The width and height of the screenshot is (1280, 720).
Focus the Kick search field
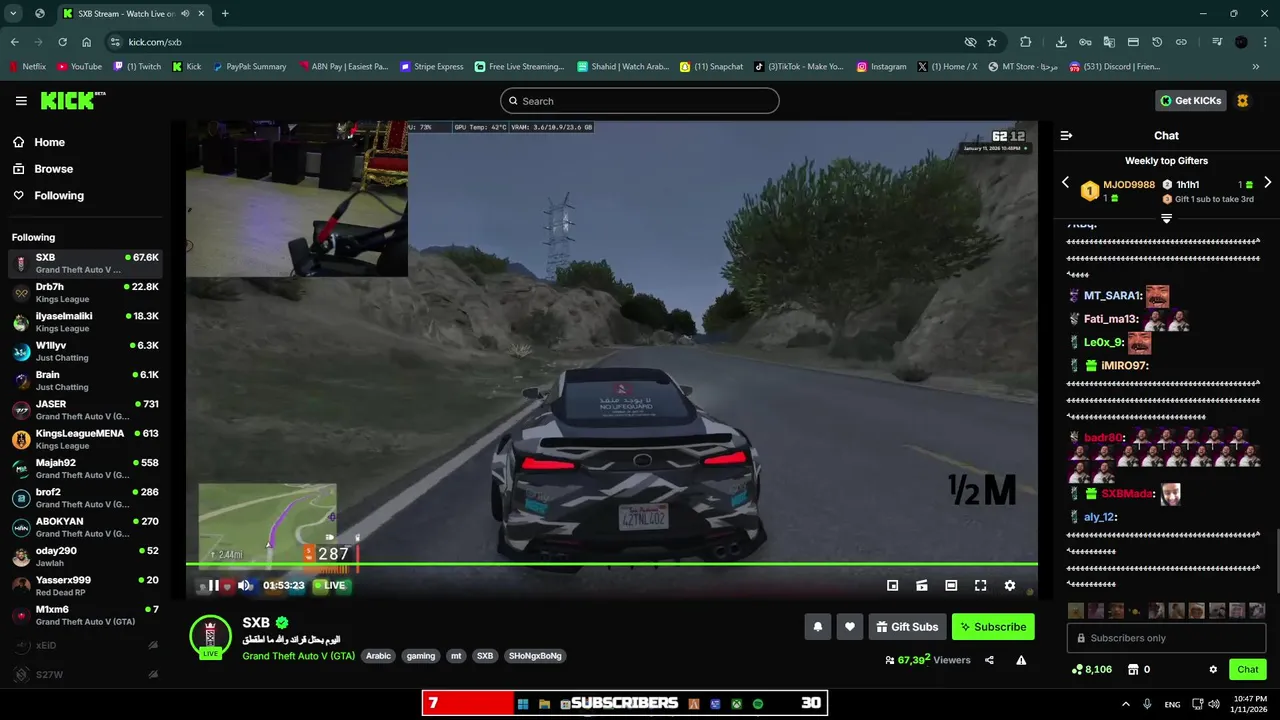coord(639,101)
